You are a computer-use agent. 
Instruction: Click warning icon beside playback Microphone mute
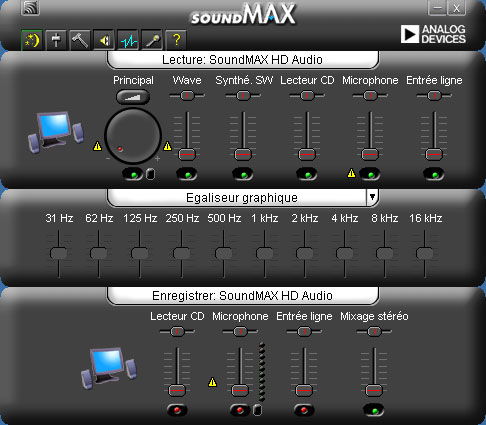point(351,173)
